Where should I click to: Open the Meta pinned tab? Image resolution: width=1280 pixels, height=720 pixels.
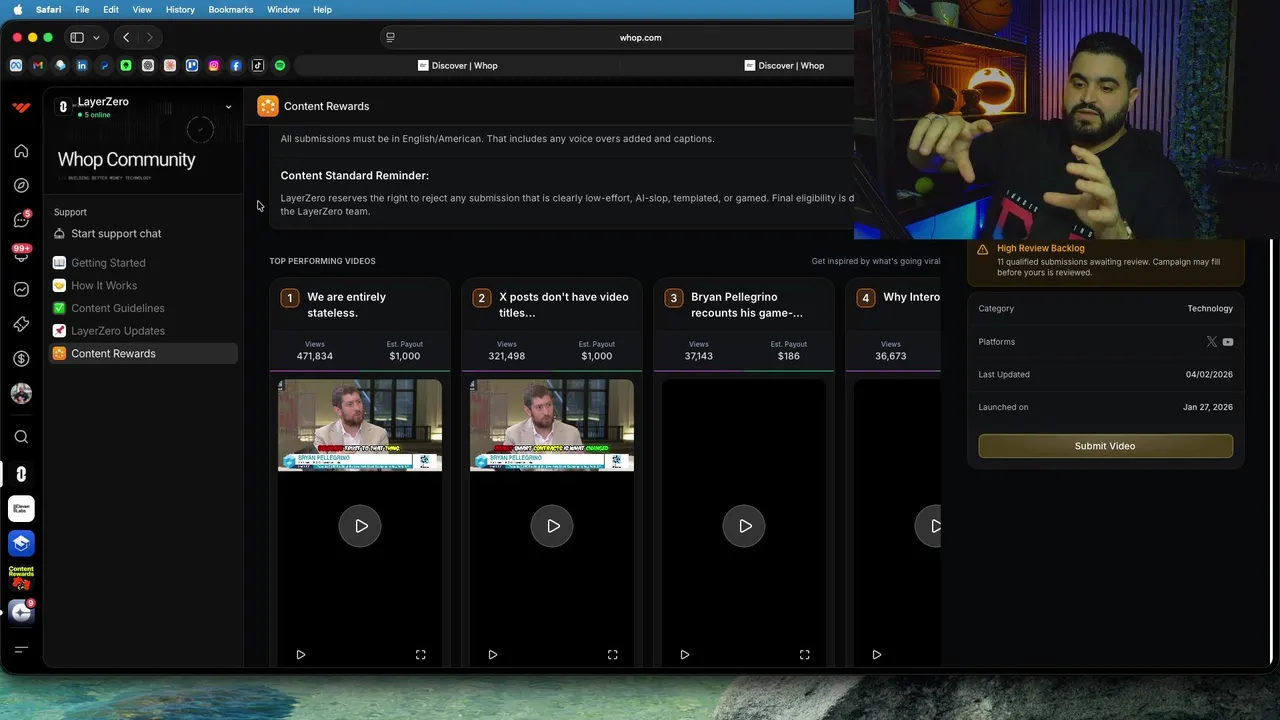point(16,66)
